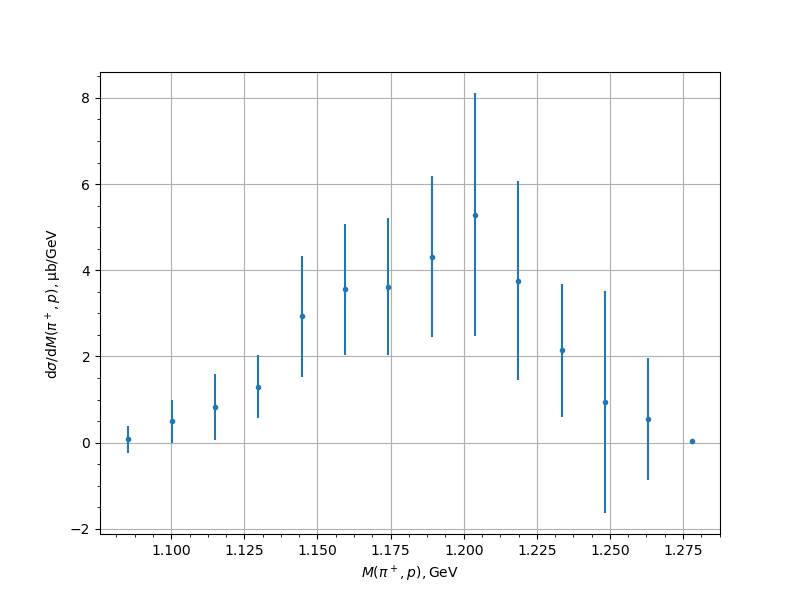This screenshot has width=800, height=600.
Task: Click the y-axis tick label −2
Action: click(x=82, y=529)
